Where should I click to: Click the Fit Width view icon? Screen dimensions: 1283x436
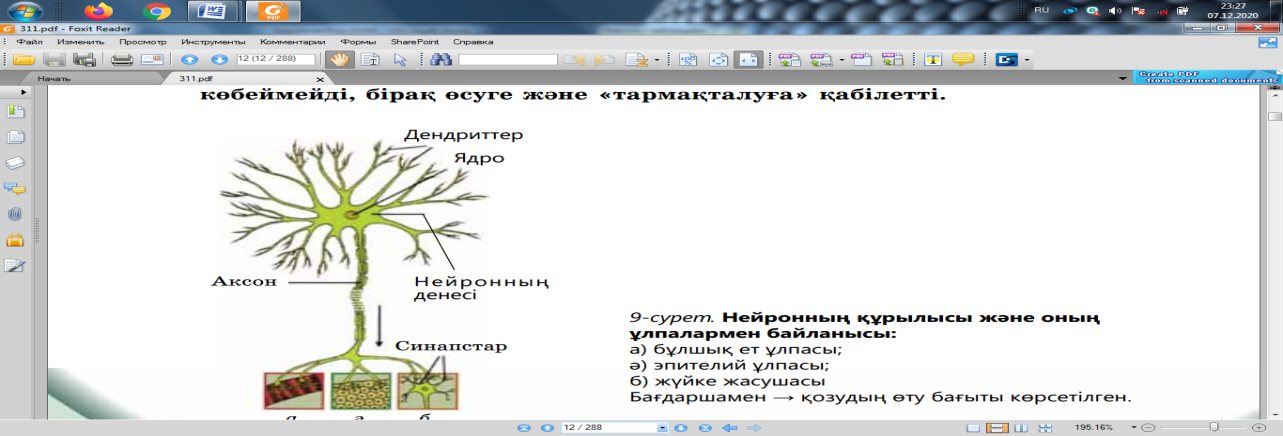748,60
